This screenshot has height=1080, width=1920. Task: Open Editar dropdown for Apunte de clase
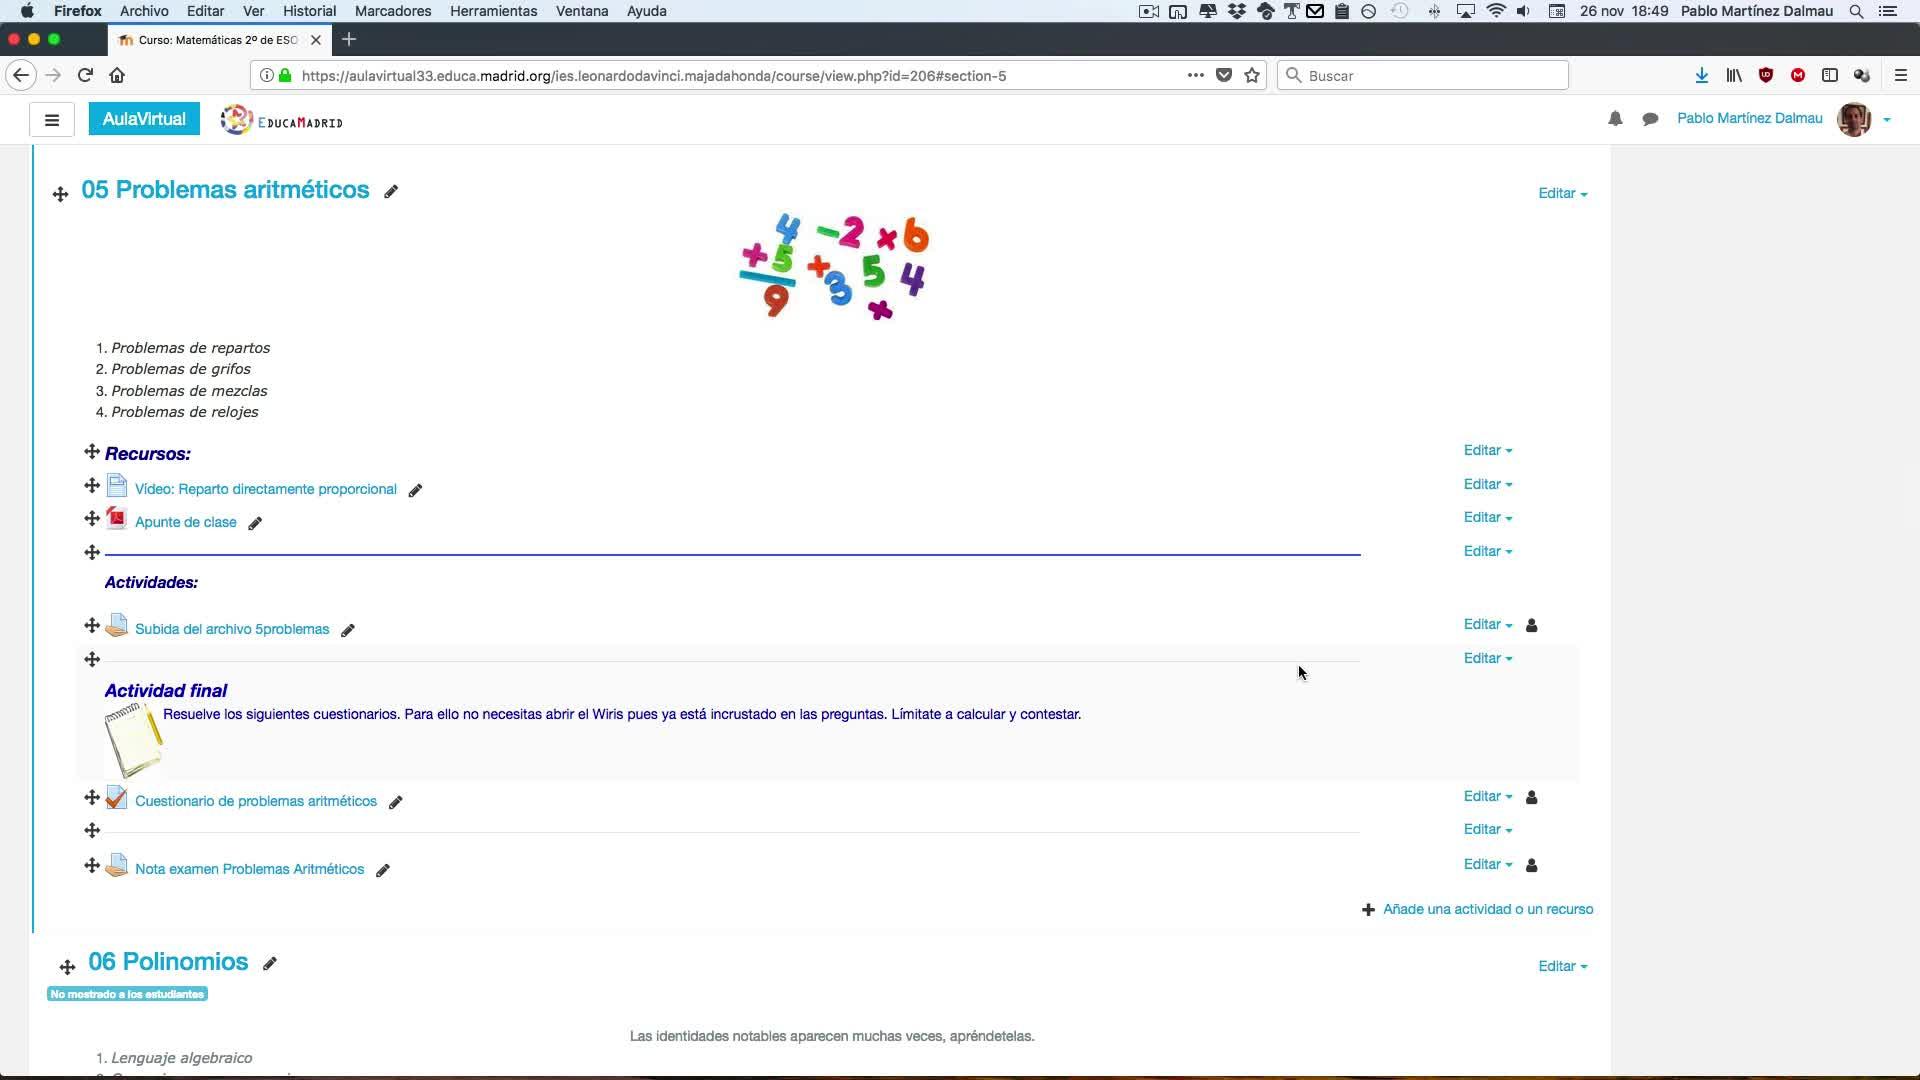tap(1487, 518)
